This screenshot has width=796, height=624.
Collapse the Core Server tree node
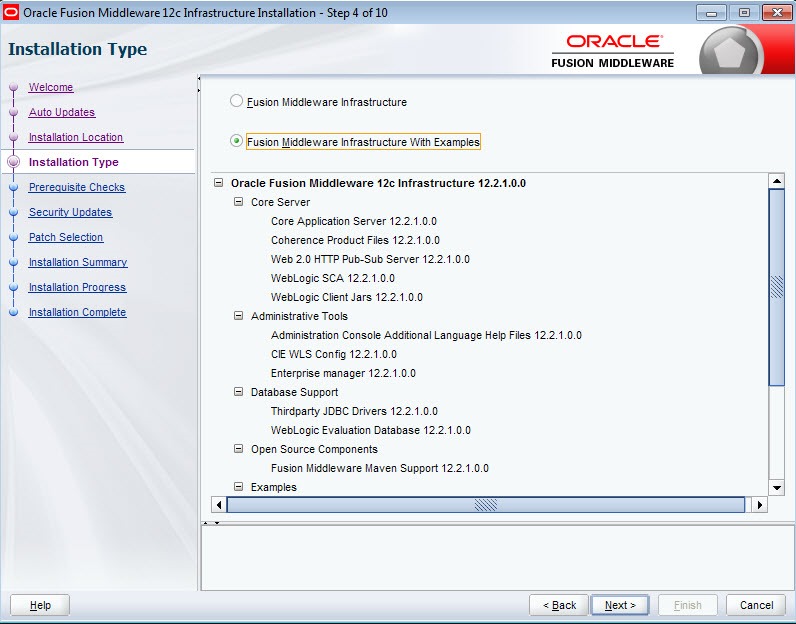tap(238, 202)
